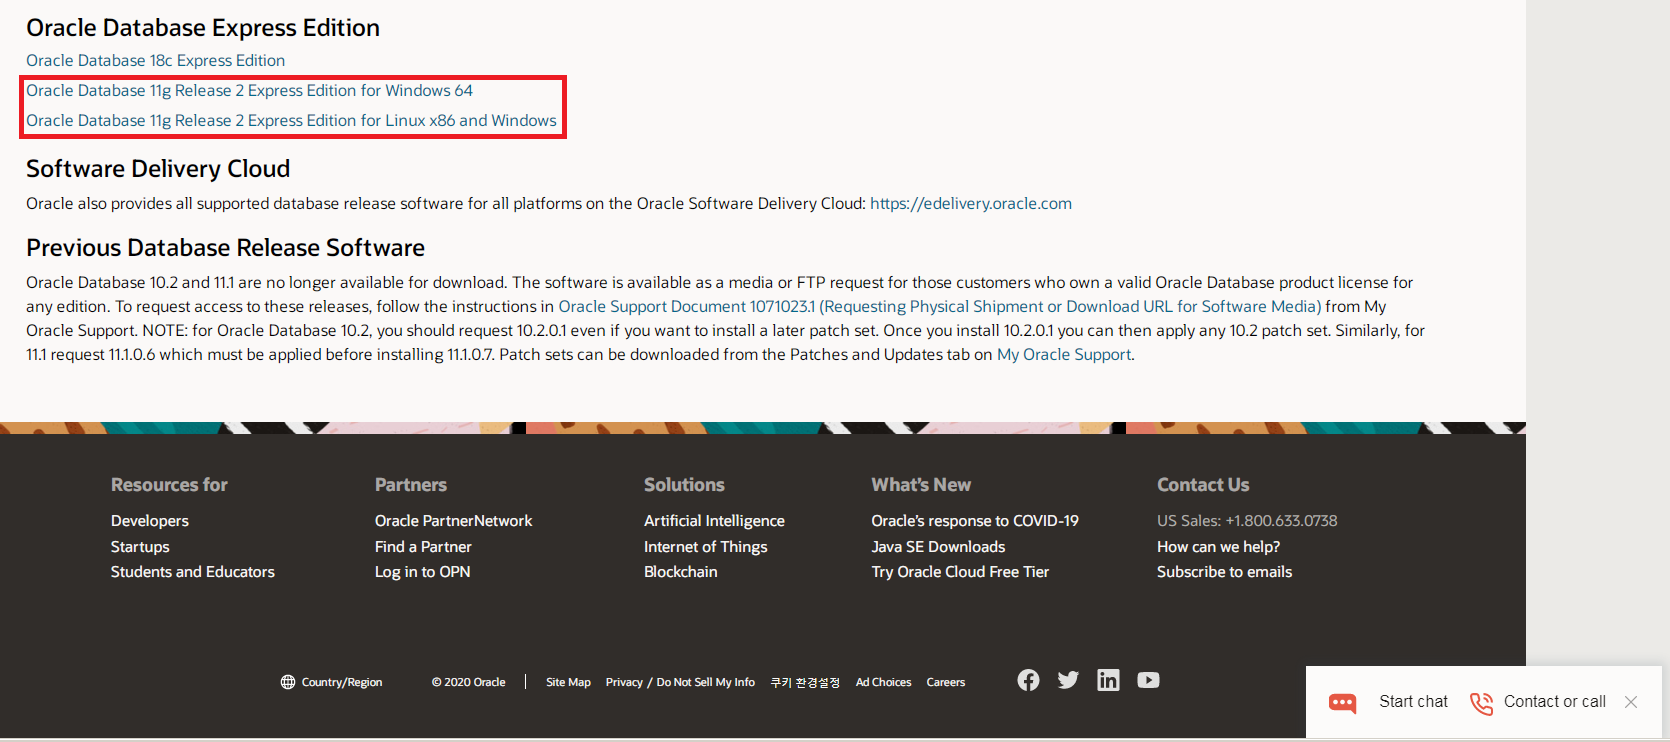
Task: Open Startups footer link
Action: [140, 547]
